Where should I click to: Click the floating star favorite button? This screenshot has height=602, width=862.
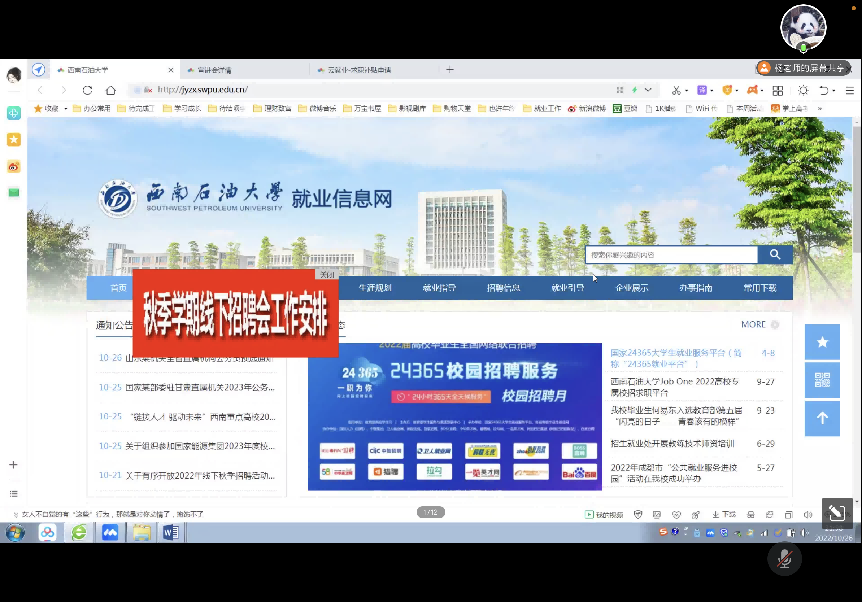(822, 342)
